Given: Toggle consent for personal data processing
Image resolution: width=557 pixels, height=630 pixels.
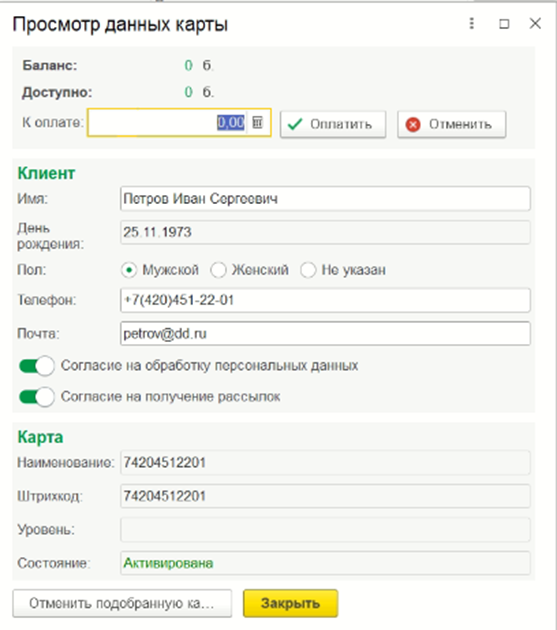Looking at the screenshot, I should [x=37, y=366].
